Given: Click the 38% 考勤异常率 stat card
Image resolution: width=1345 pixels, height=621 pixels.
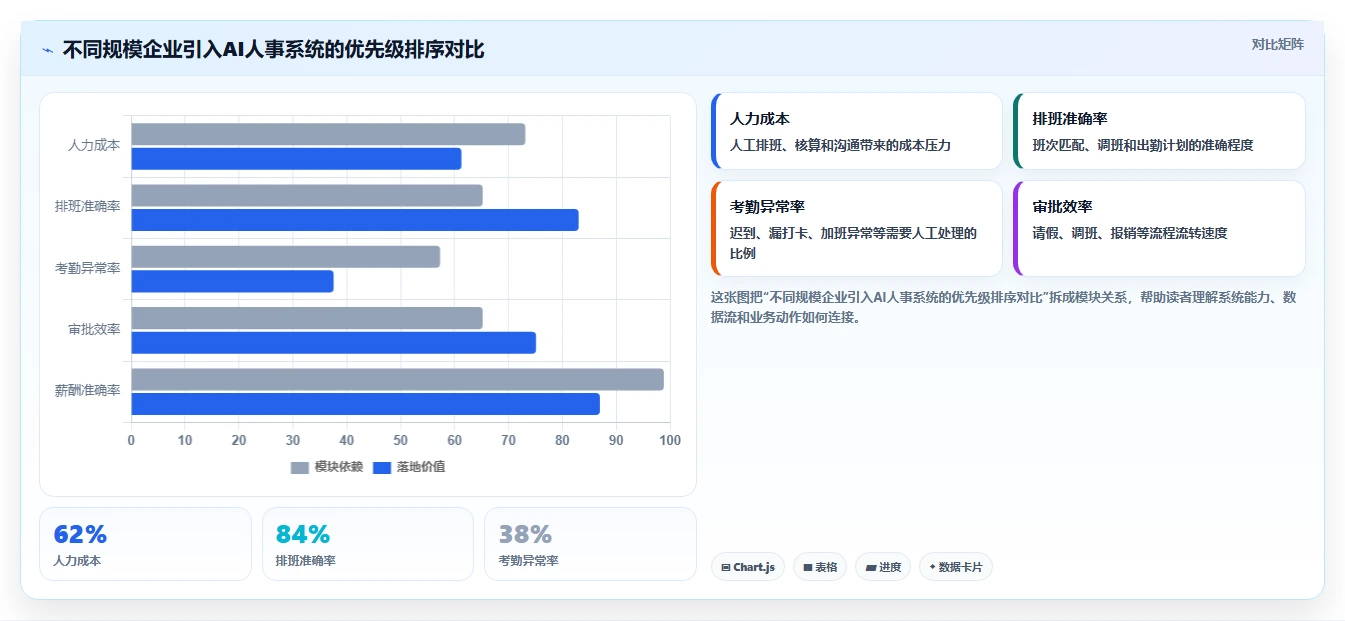Looking at the screenshot, I should pos(590,544).
